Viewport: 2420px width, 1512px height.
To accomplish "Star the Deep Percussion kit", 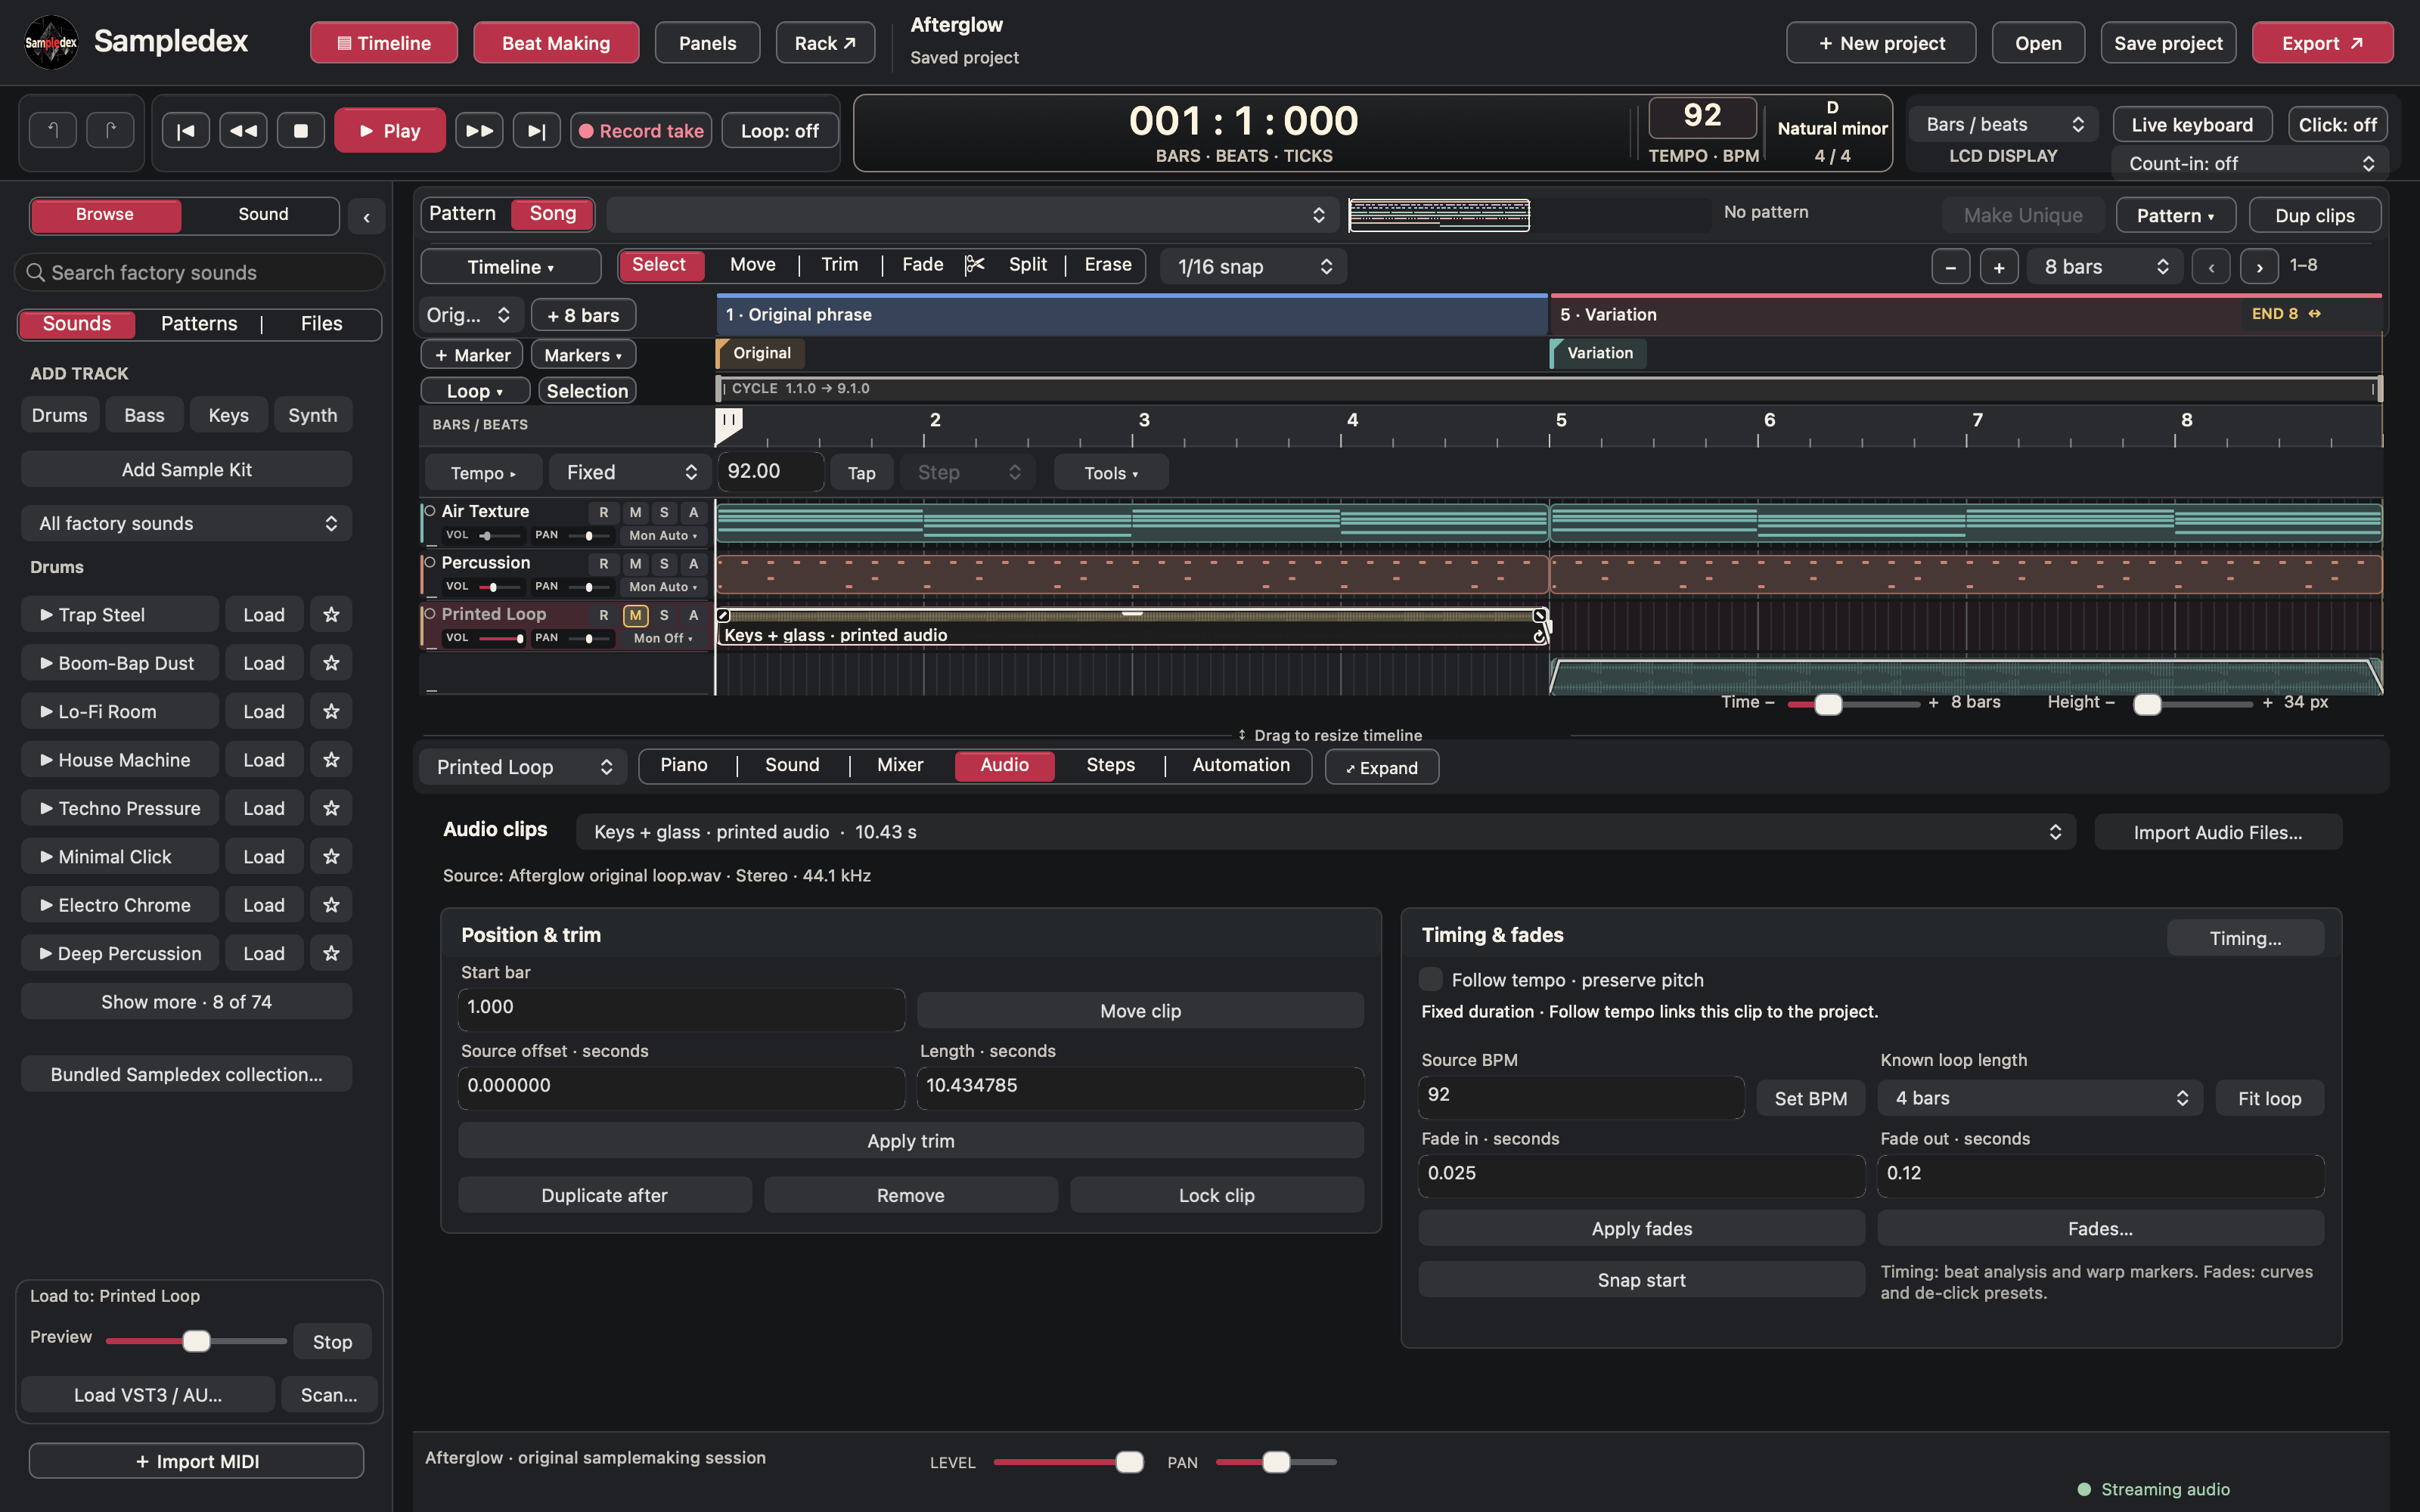I will coord(331,953).
